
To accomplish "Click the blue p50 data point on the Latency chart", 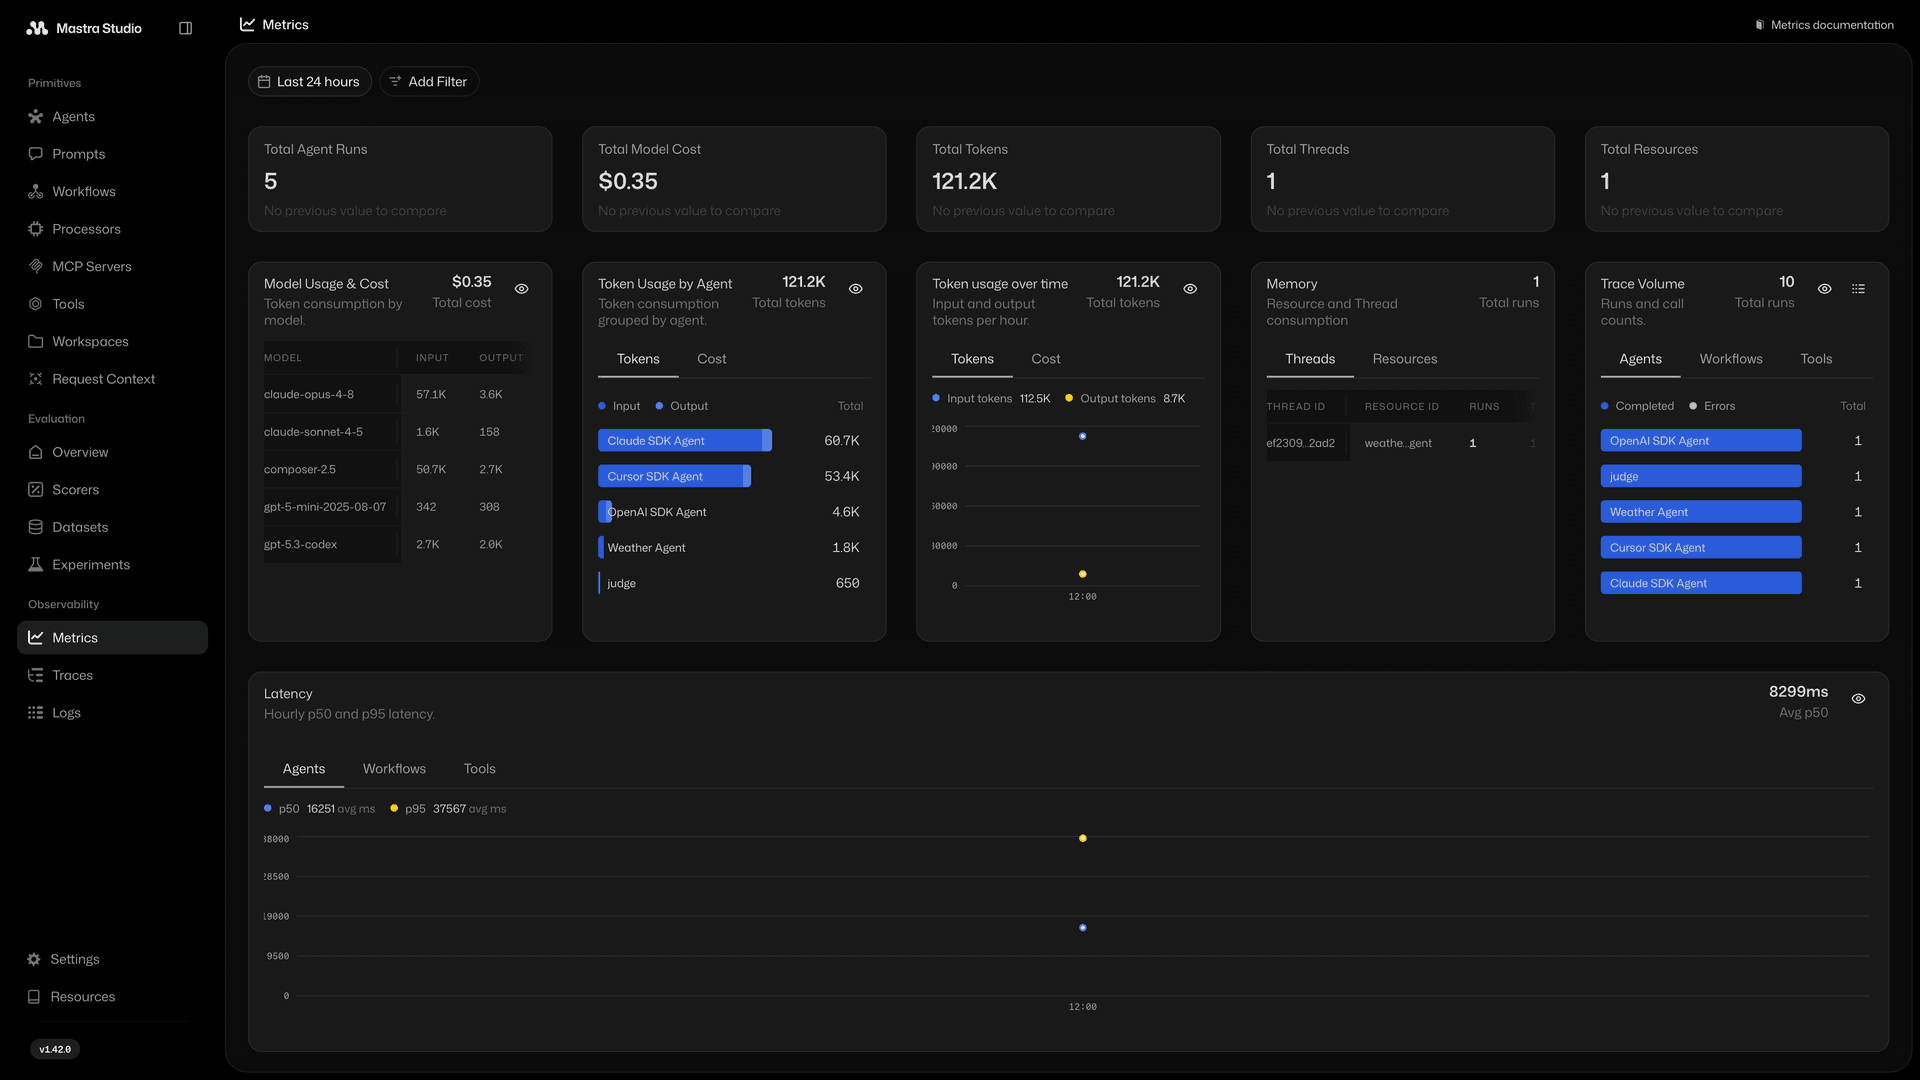I will pyautogui.click(x=1083, y=928).
